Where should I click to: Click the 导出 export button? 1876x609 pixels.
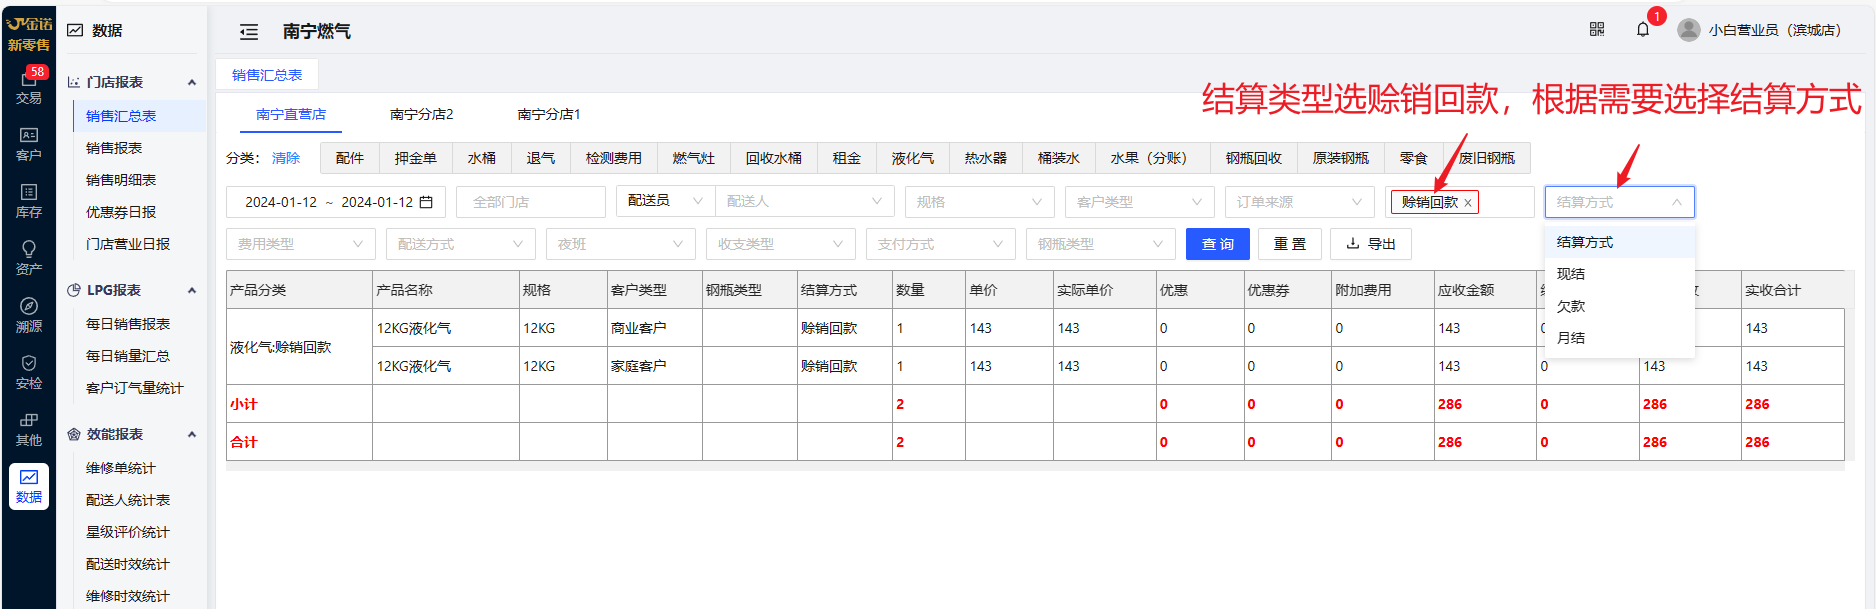click(1371, 244)
